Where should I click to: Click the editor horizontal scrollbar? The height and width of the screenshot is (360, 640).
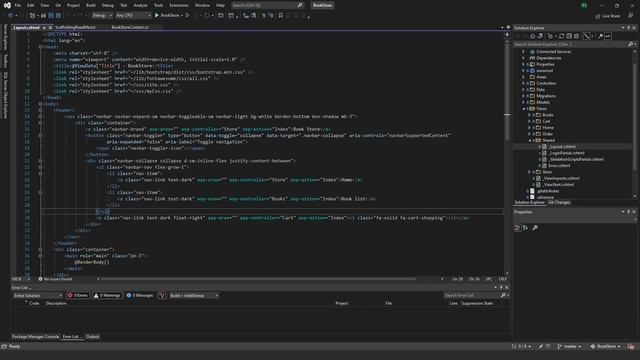258,279
